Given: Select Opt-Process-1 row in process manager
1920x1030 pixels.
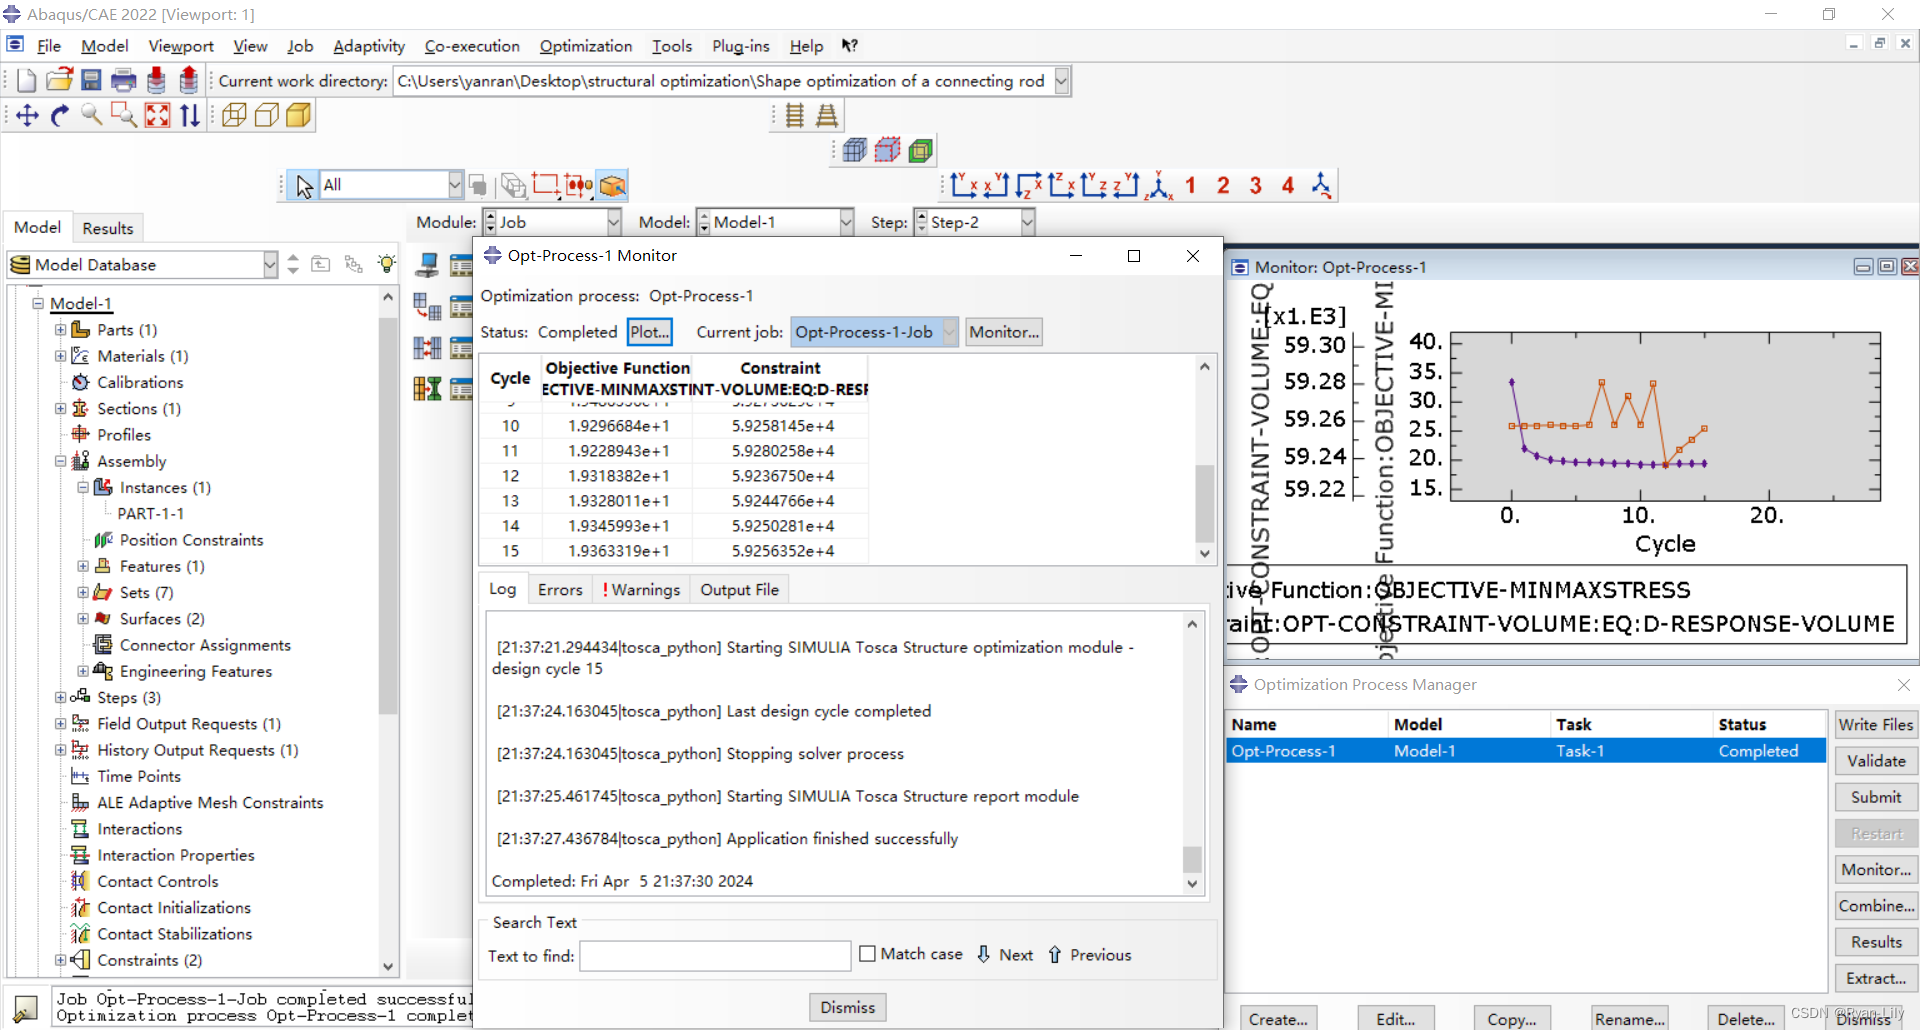Looking at the screenshot, I should [x=1526, y=751].
